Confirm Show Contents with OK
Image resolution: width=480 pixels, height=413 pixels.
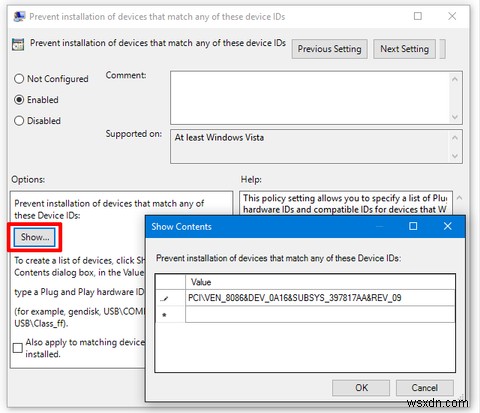tap(361, 388)
